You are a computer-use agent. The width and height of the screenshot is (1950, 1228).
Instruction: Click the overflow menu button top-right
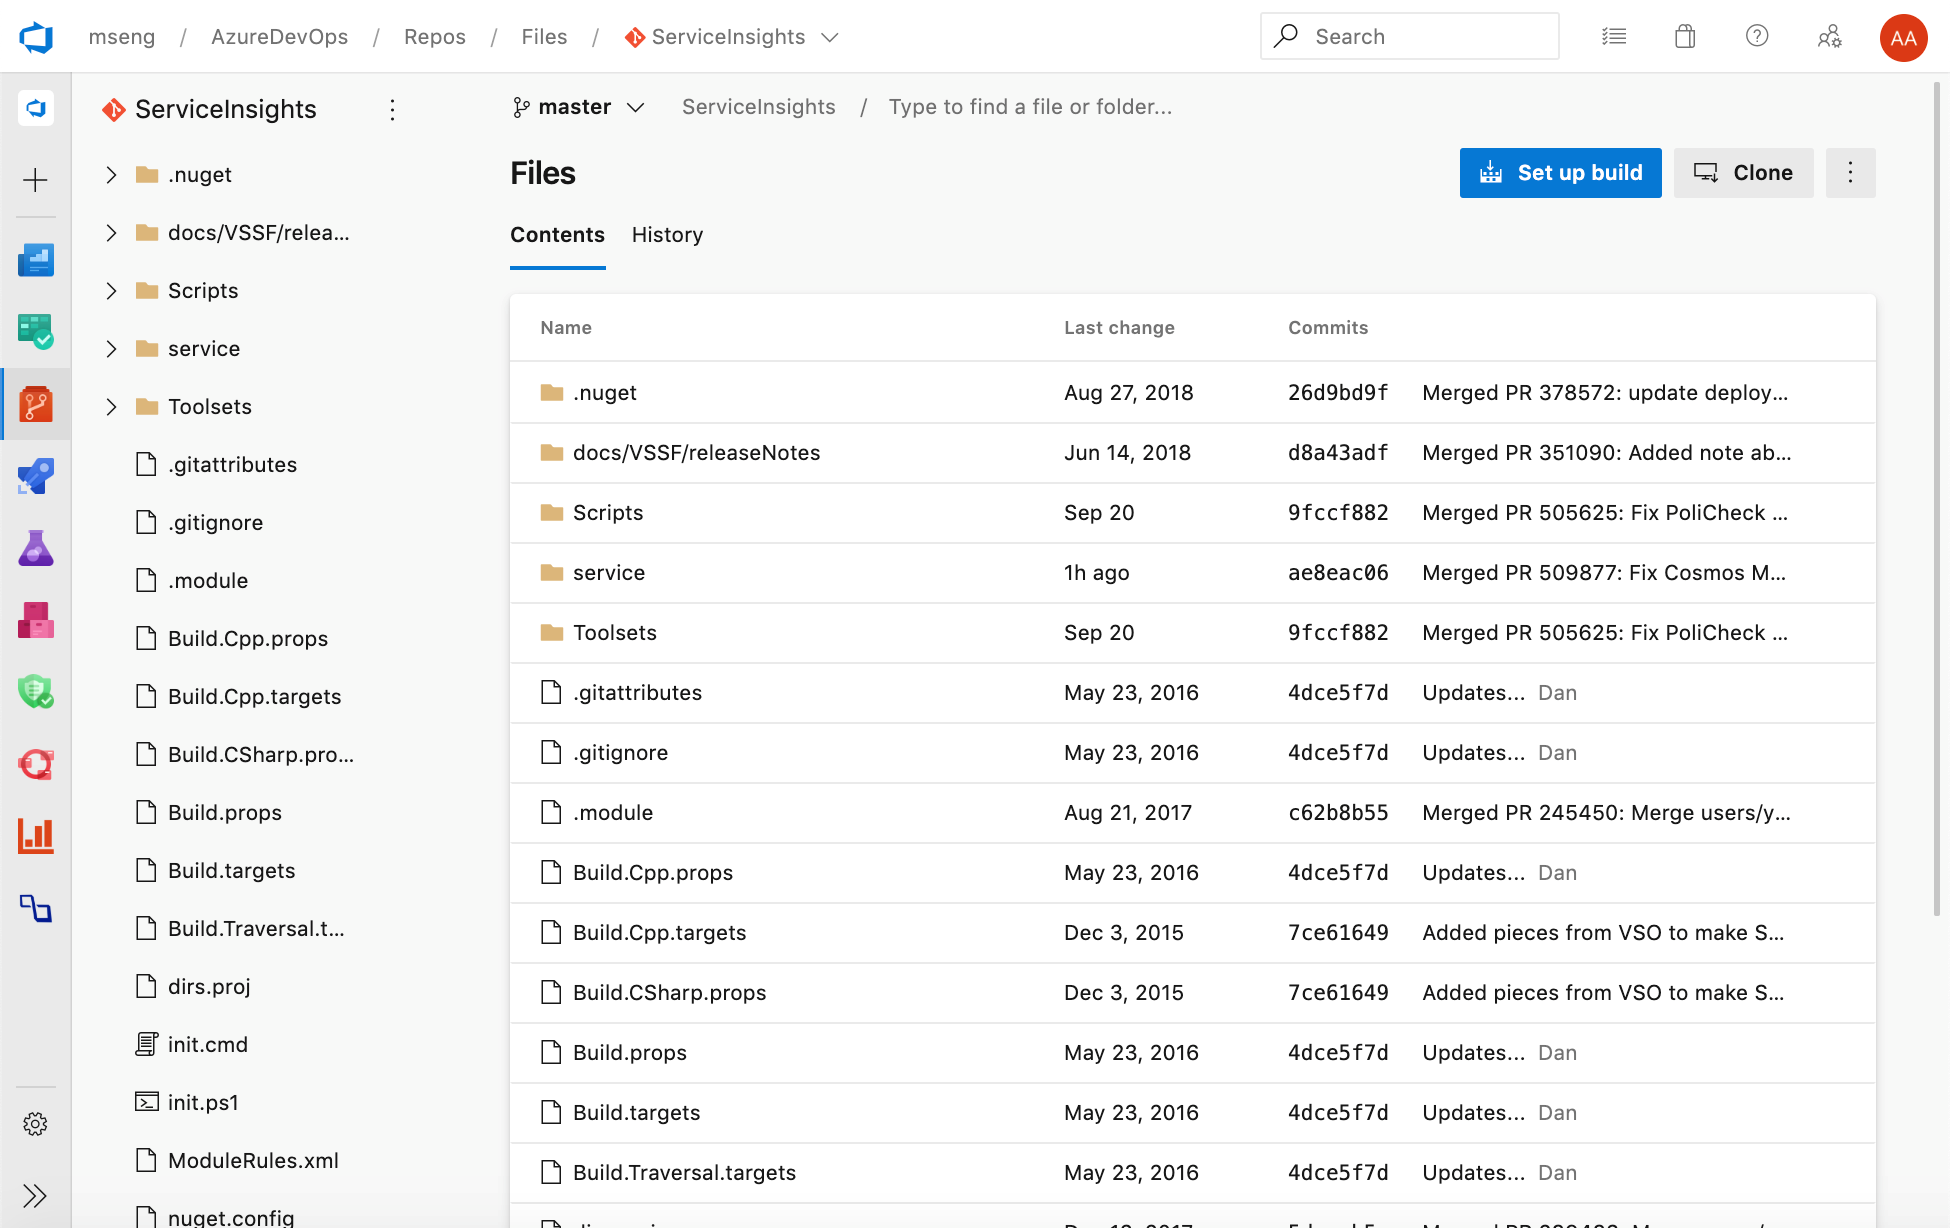[x=1850, y=171]
